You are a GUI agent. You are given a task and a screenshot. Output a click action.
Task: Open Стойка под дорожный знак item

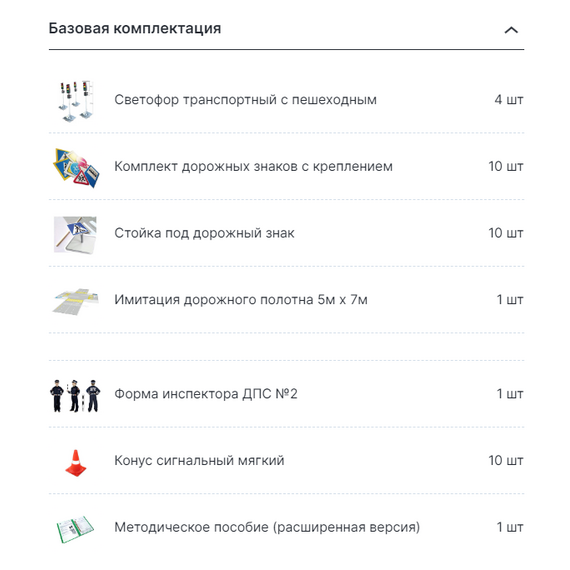coord(204,233)
